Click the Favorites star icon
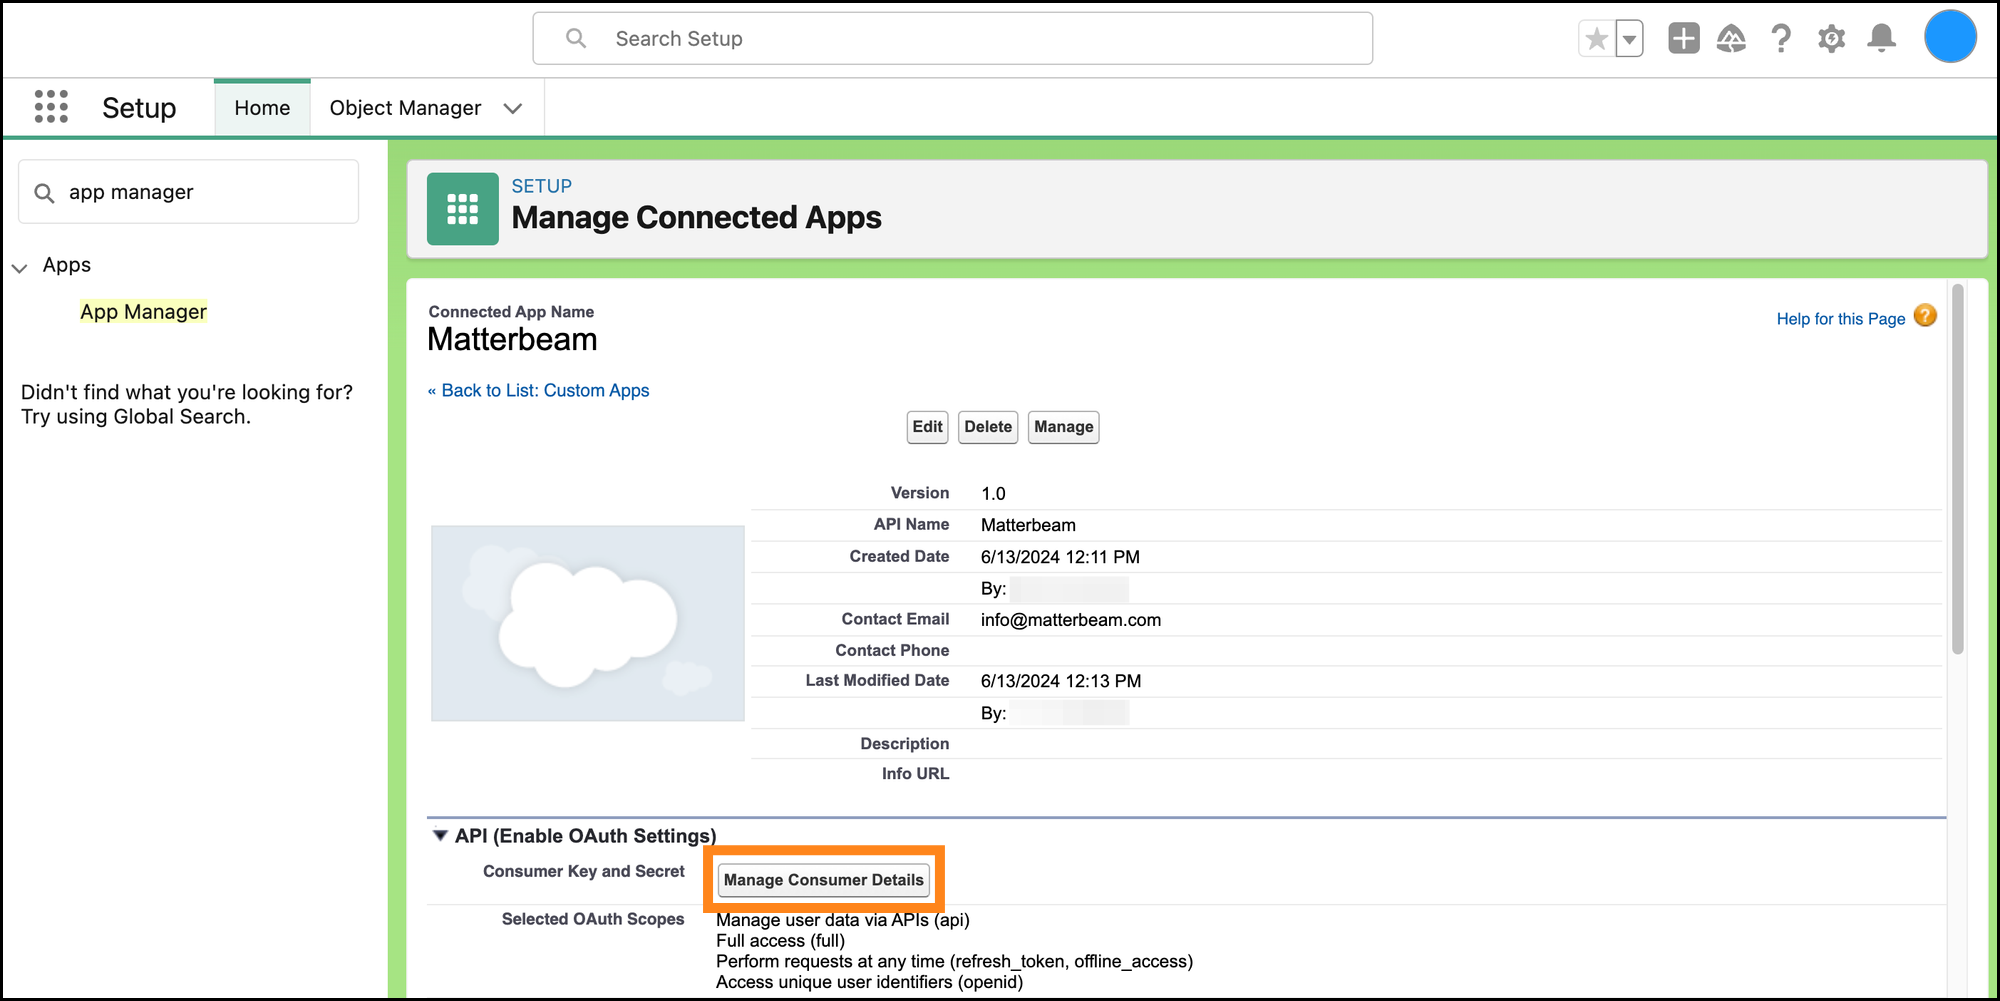 pos(1596,39)
